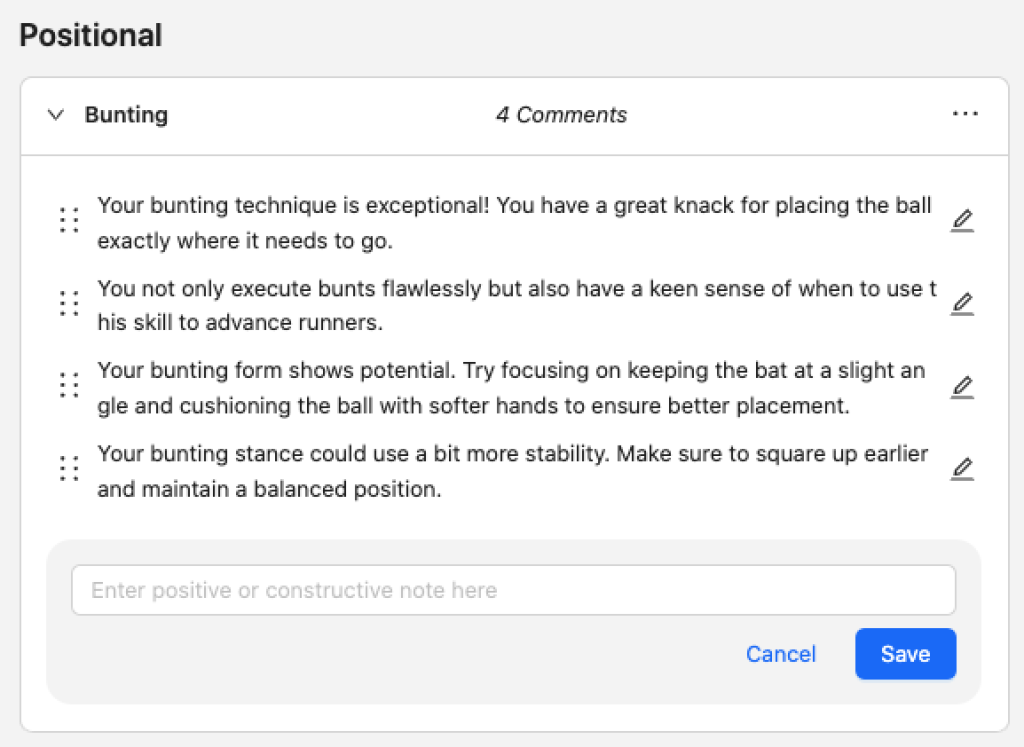The image size is (1024, 747).
Task: Click the Bunting section title
Action: coord(126,115)
